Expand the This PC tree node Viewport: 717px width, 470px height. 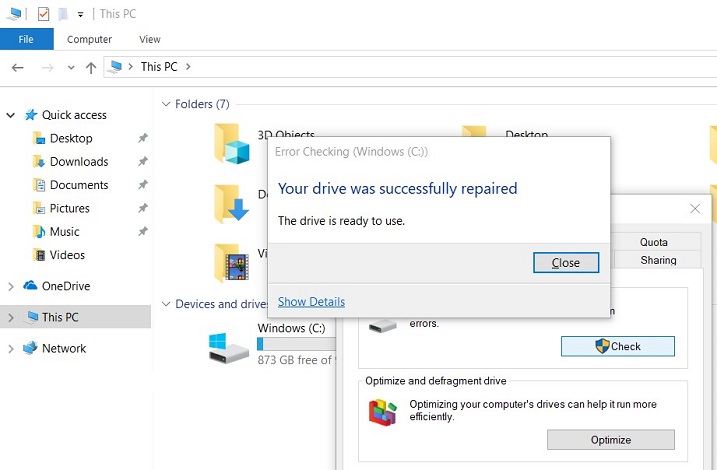11,317
